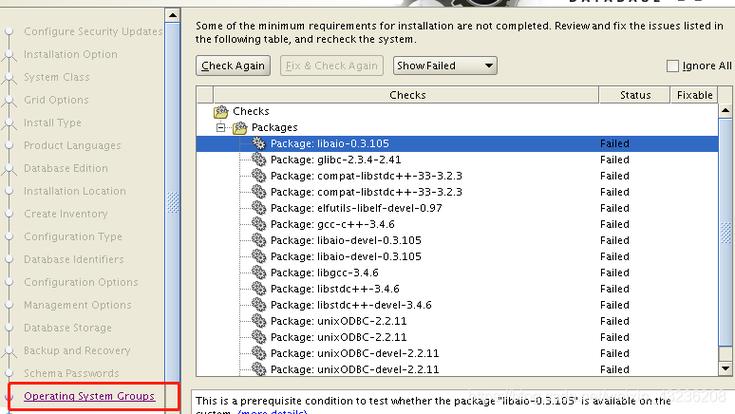Screen dimensions: 735x414
Task: Go to Configure Security Updates step
Action: (93, 31)
